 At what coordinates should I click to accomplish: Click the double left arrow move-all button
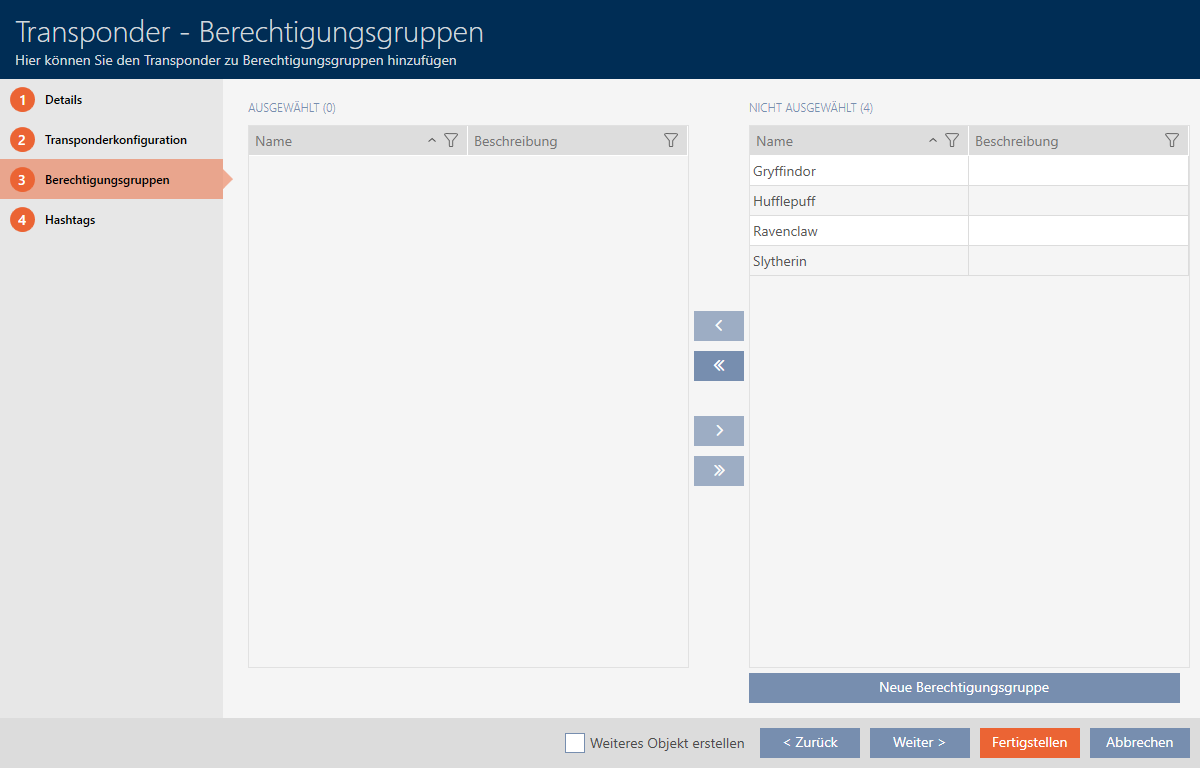[718, 366]
